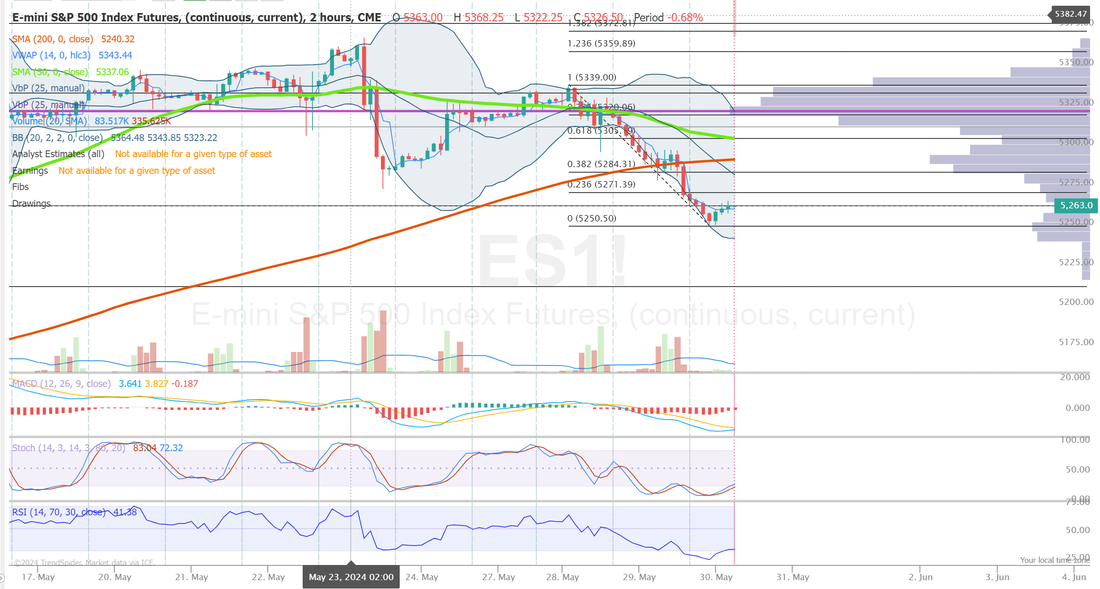Select the VWAP (14, 0, hlc3) indicator label
This screenshot has width=1100, height=589.
click(51, 55)
